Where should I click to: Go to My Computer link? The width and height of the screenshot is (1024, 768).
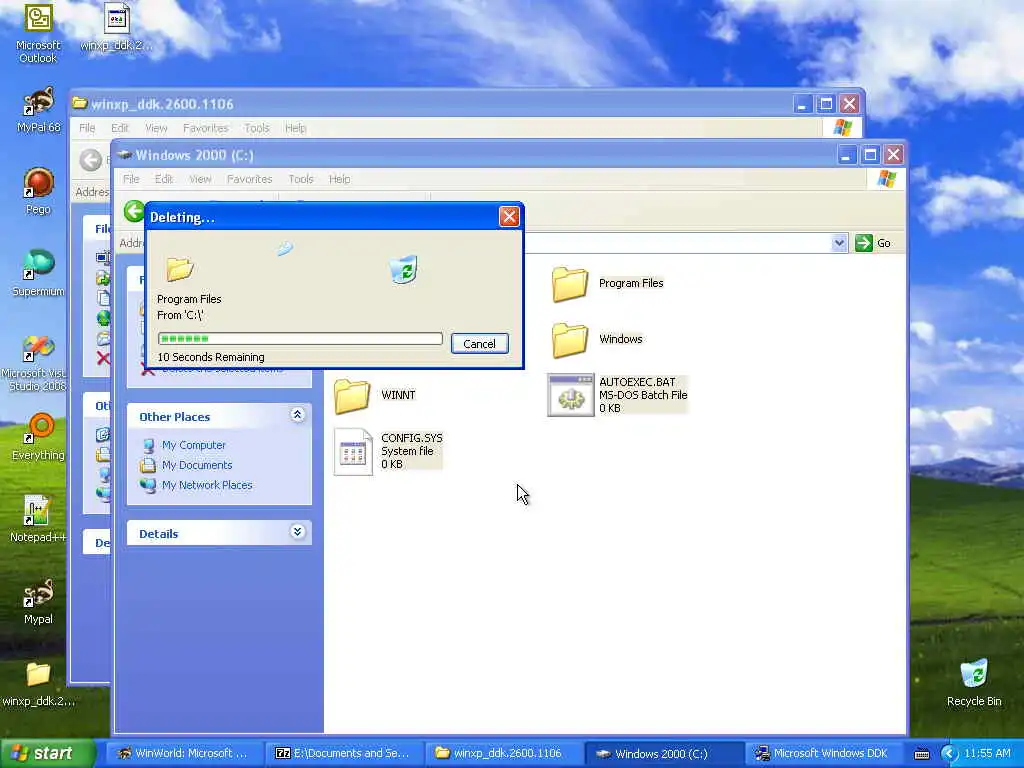(x=193, y=445)
